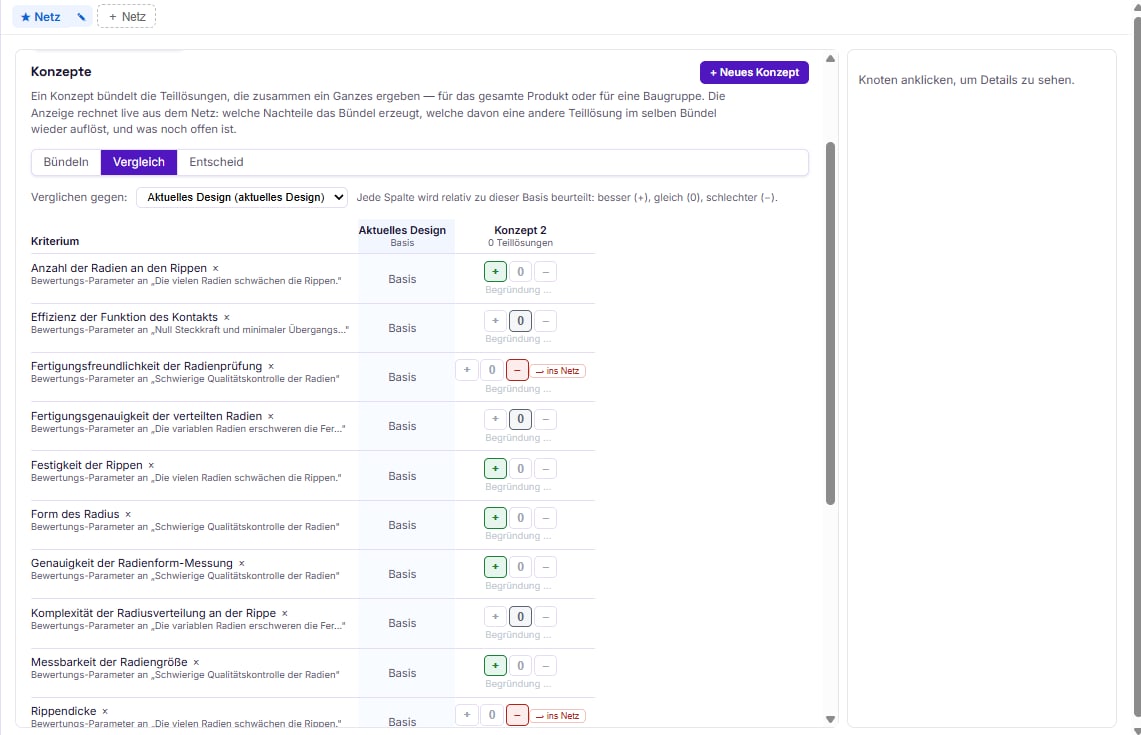Rate Anzahl der Radien as equal (0)

[x=520, y=272]
